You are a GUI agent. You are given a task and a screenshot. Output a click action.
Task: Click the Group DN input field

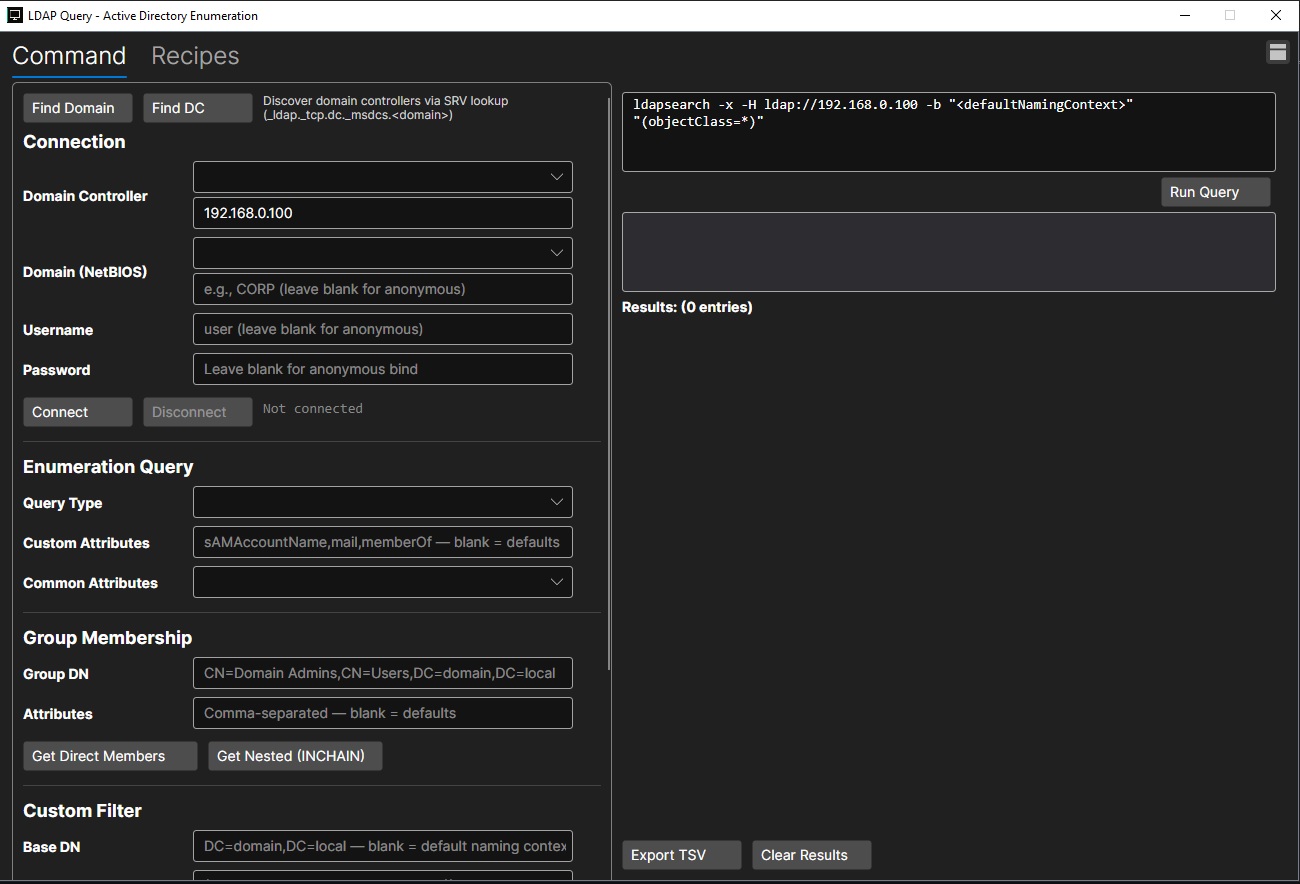tap(383, 673)
